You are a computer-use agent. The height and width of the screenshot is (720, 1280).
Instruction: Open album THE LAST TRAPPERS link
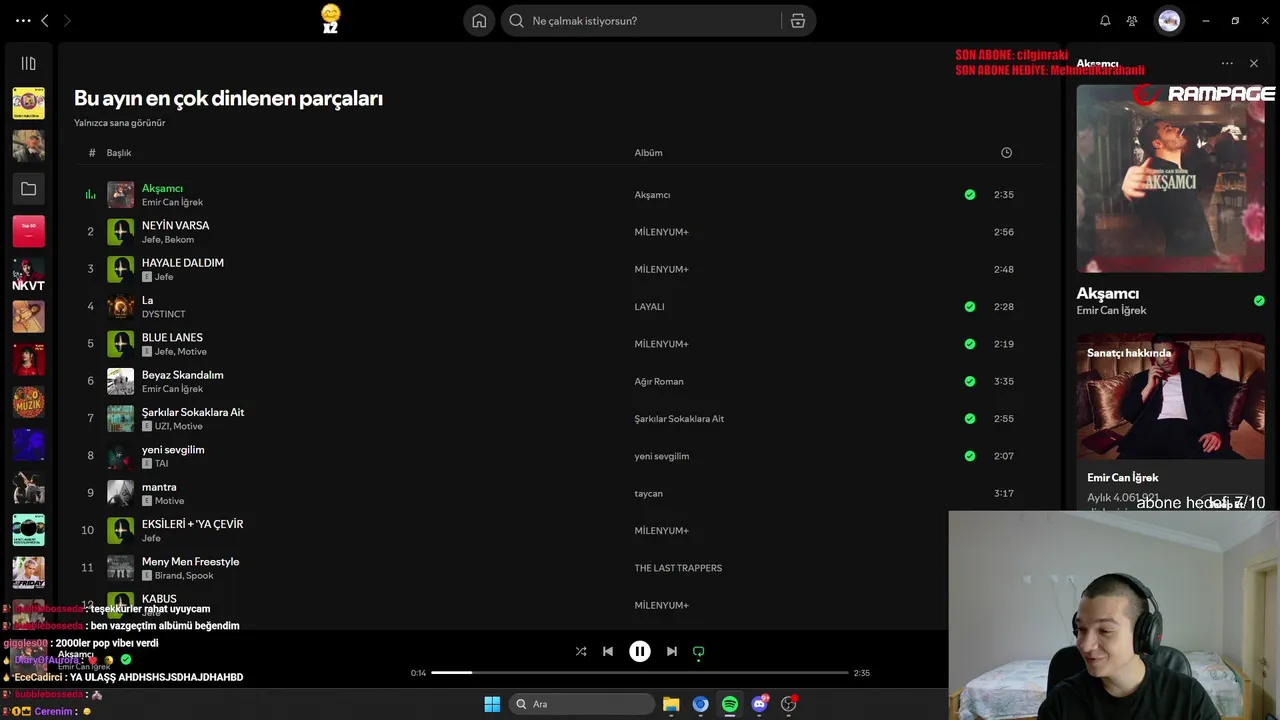[678, 568]
